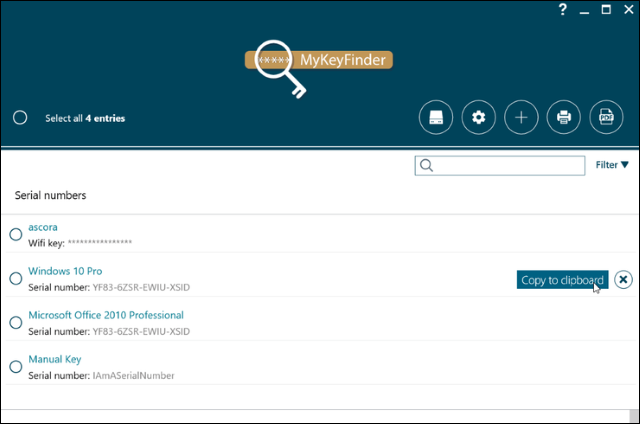Toggle Select all 4 entries radio
This screenshot has width=640, height=424.
[x=20, y=118]
